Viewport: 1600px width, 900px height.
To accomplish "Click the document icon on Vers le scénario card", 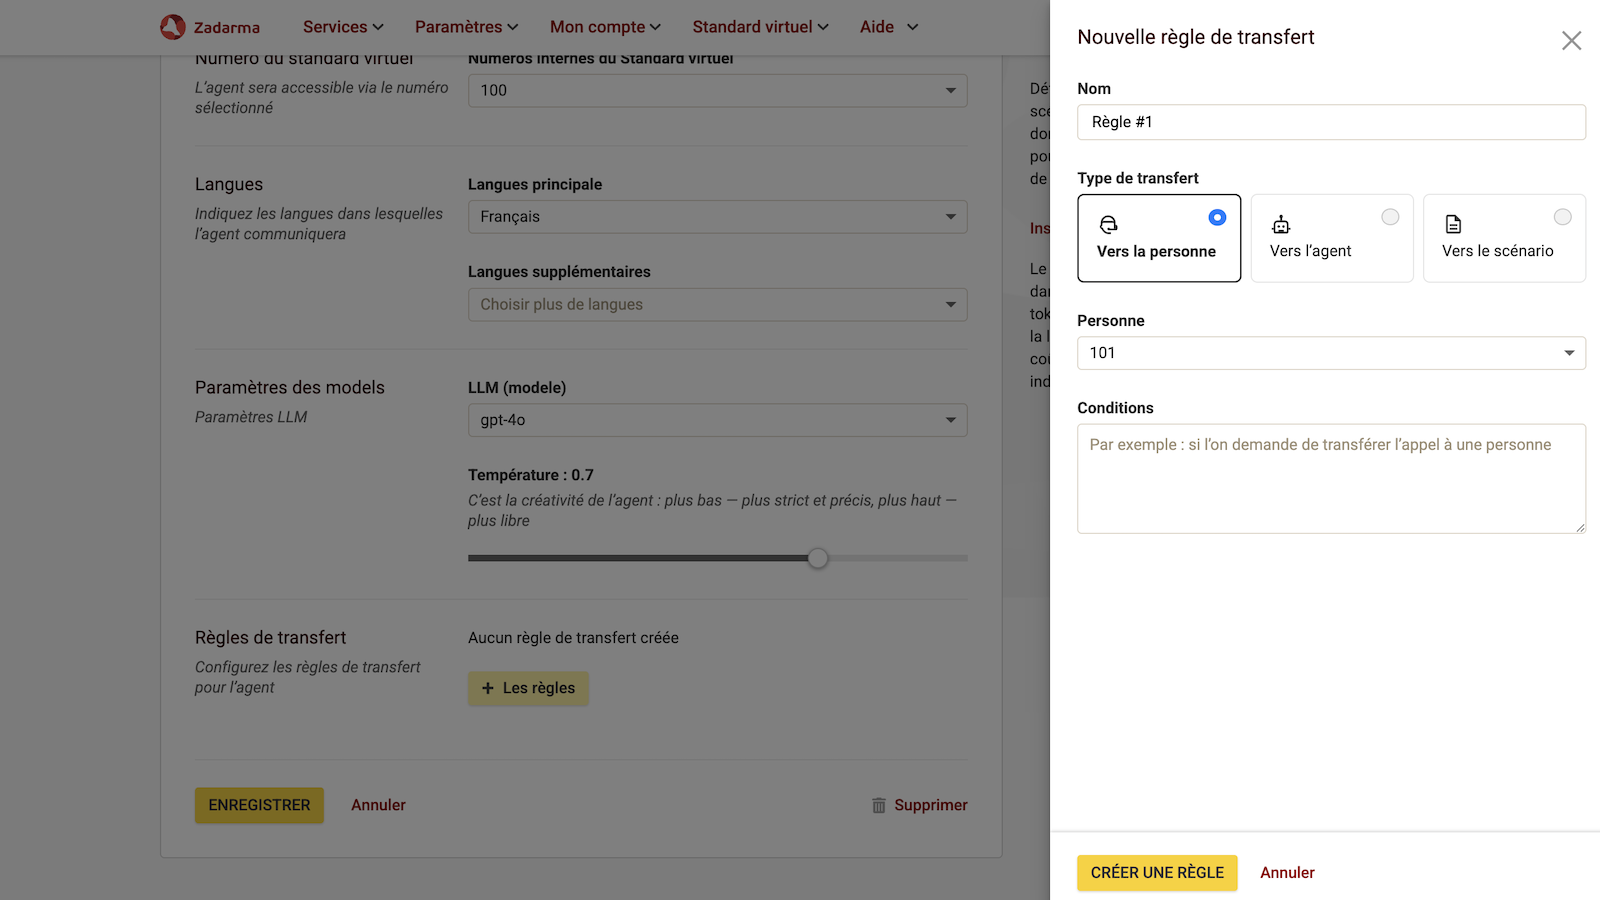I will coord(1454,224).
